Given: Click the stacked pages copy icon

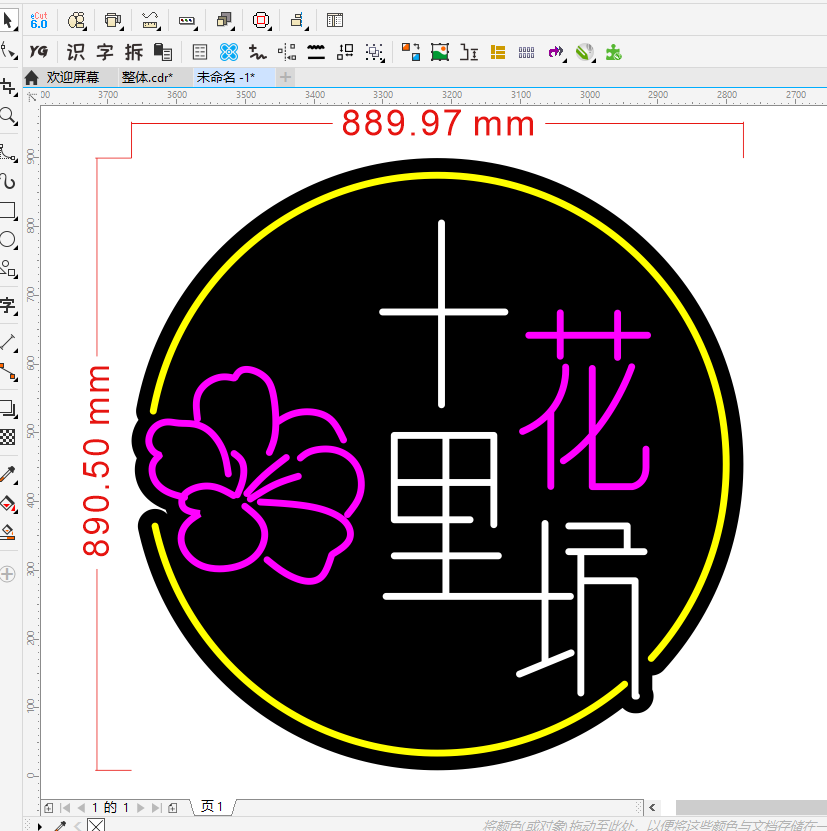Looking at the screenshot, I should [163, 52].
